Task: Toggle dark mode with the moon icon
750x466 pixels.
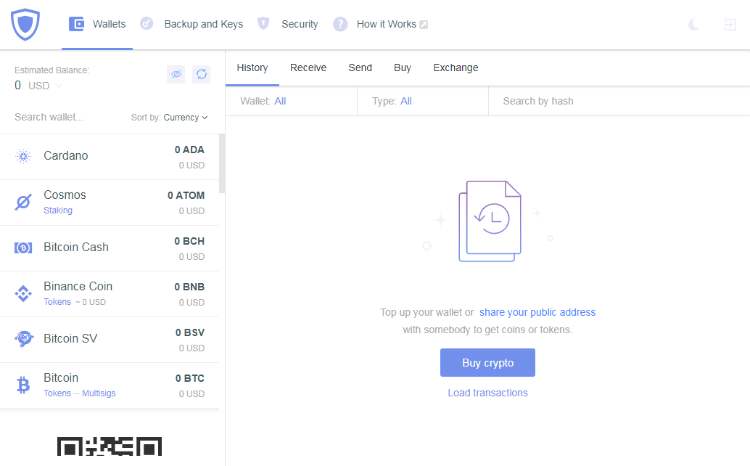Action: click(x=694, y=24)
